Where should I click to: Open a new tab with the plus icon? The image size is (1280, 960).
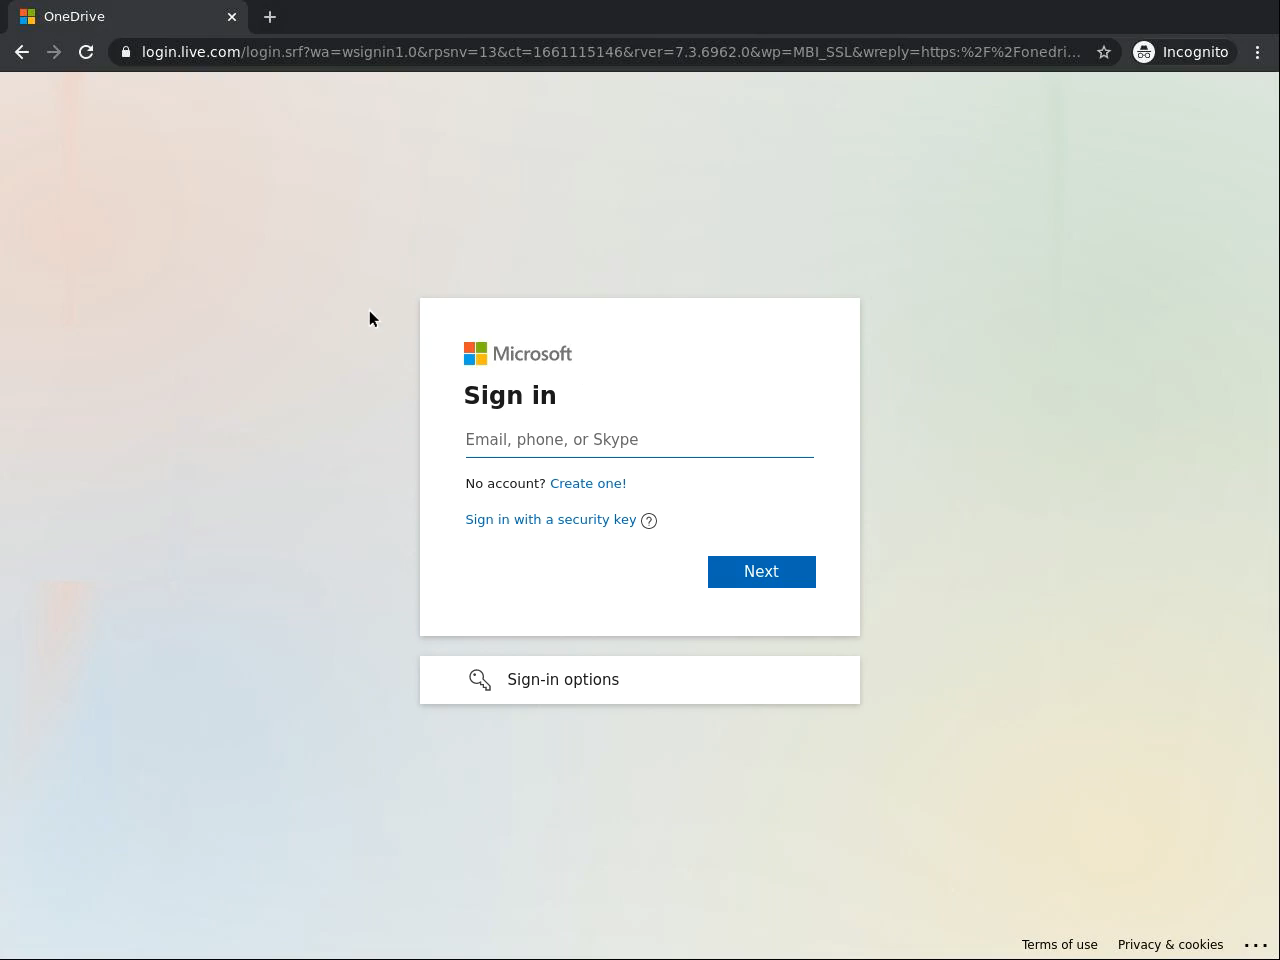(x=270, y=17)
